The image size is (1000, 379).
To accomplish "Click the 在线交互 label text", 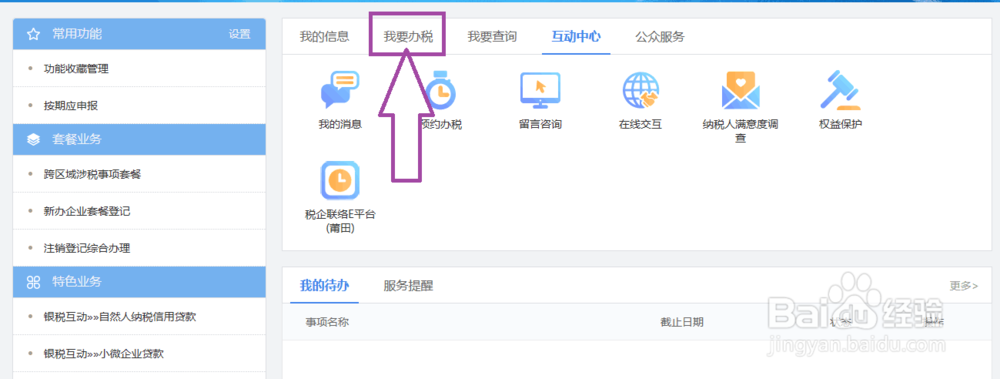I will 640,124.
